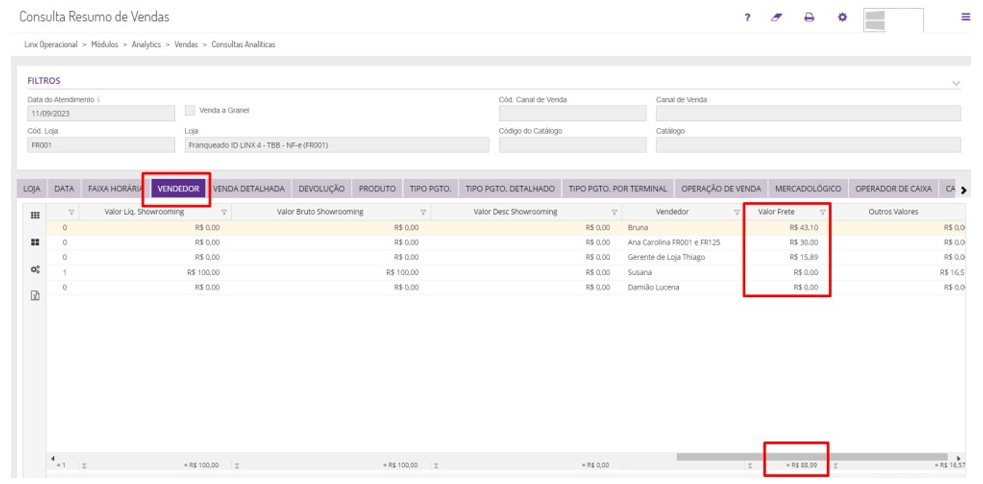Switch to the Faixa Horária tab
The width and height of the screenshot is (983, 484).
pyautogui.click(x=115, y=189)
